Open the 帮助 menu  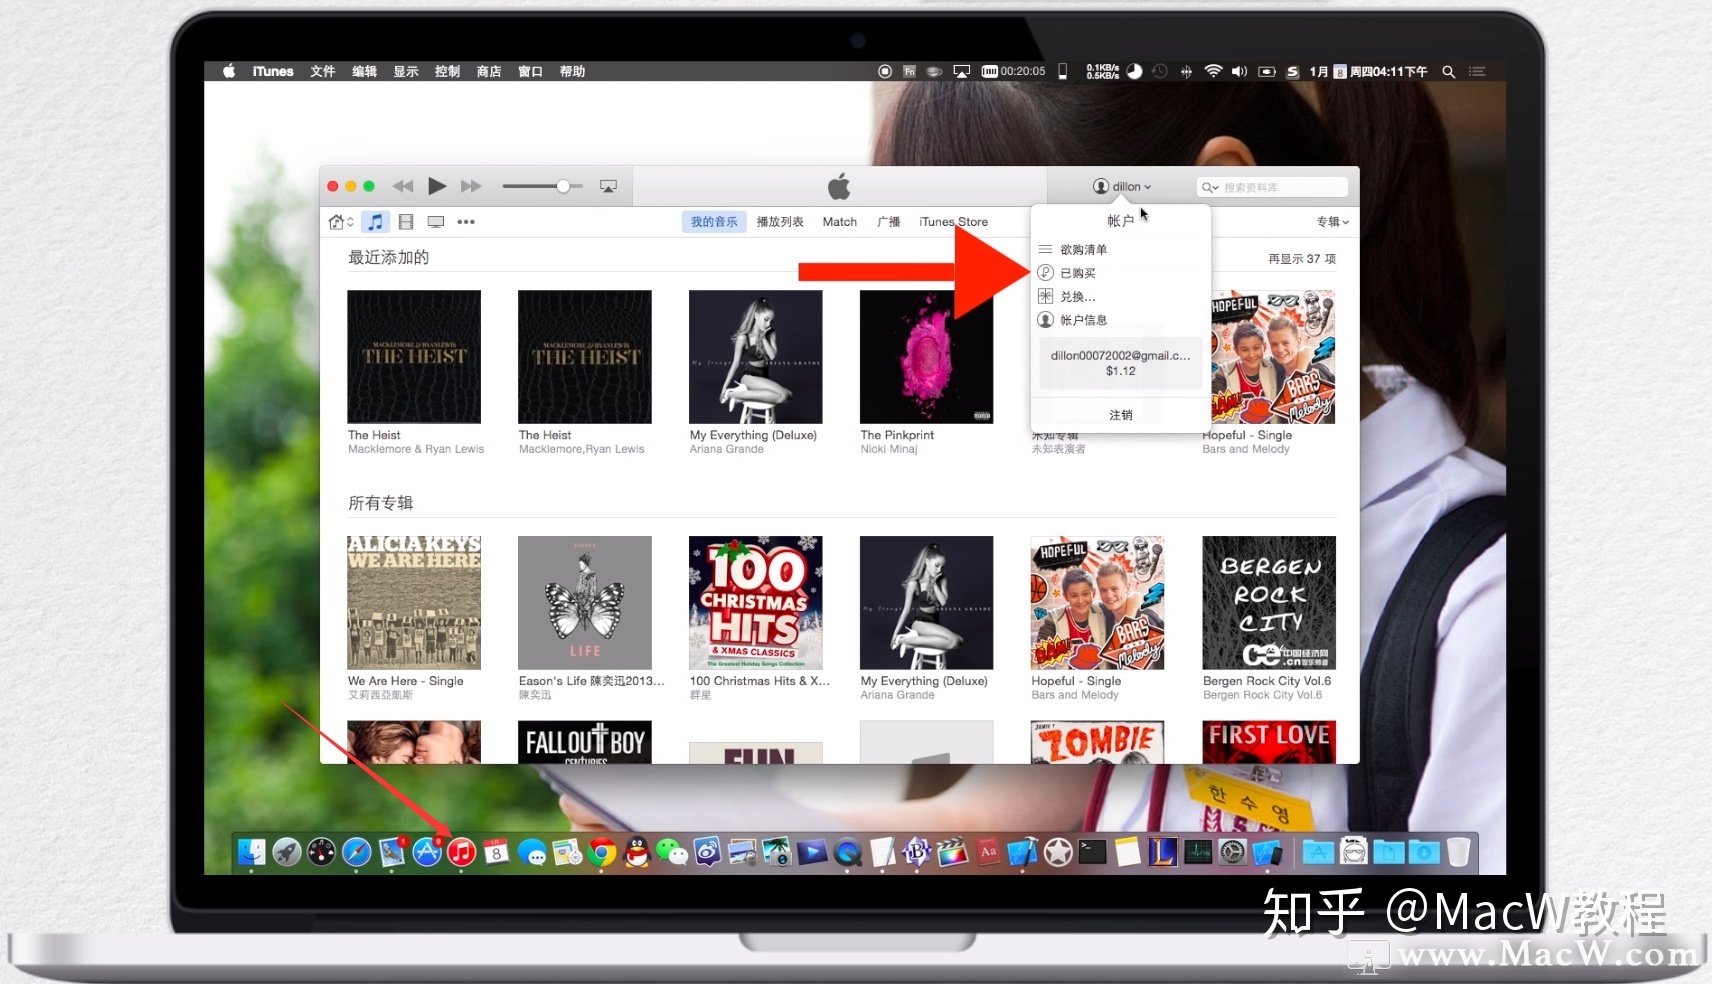[572, 72]
